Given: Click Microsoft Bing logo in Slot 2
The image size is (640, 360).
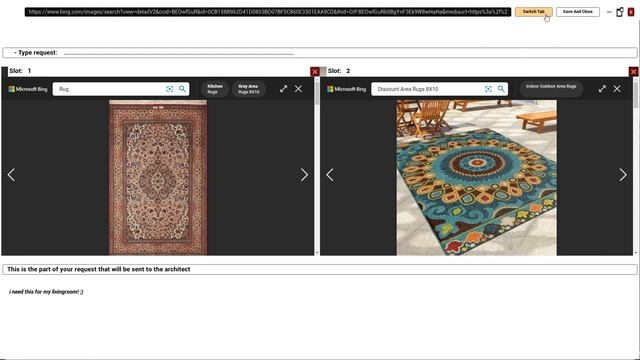Looking at the screenshot, I should click(346, 89).
